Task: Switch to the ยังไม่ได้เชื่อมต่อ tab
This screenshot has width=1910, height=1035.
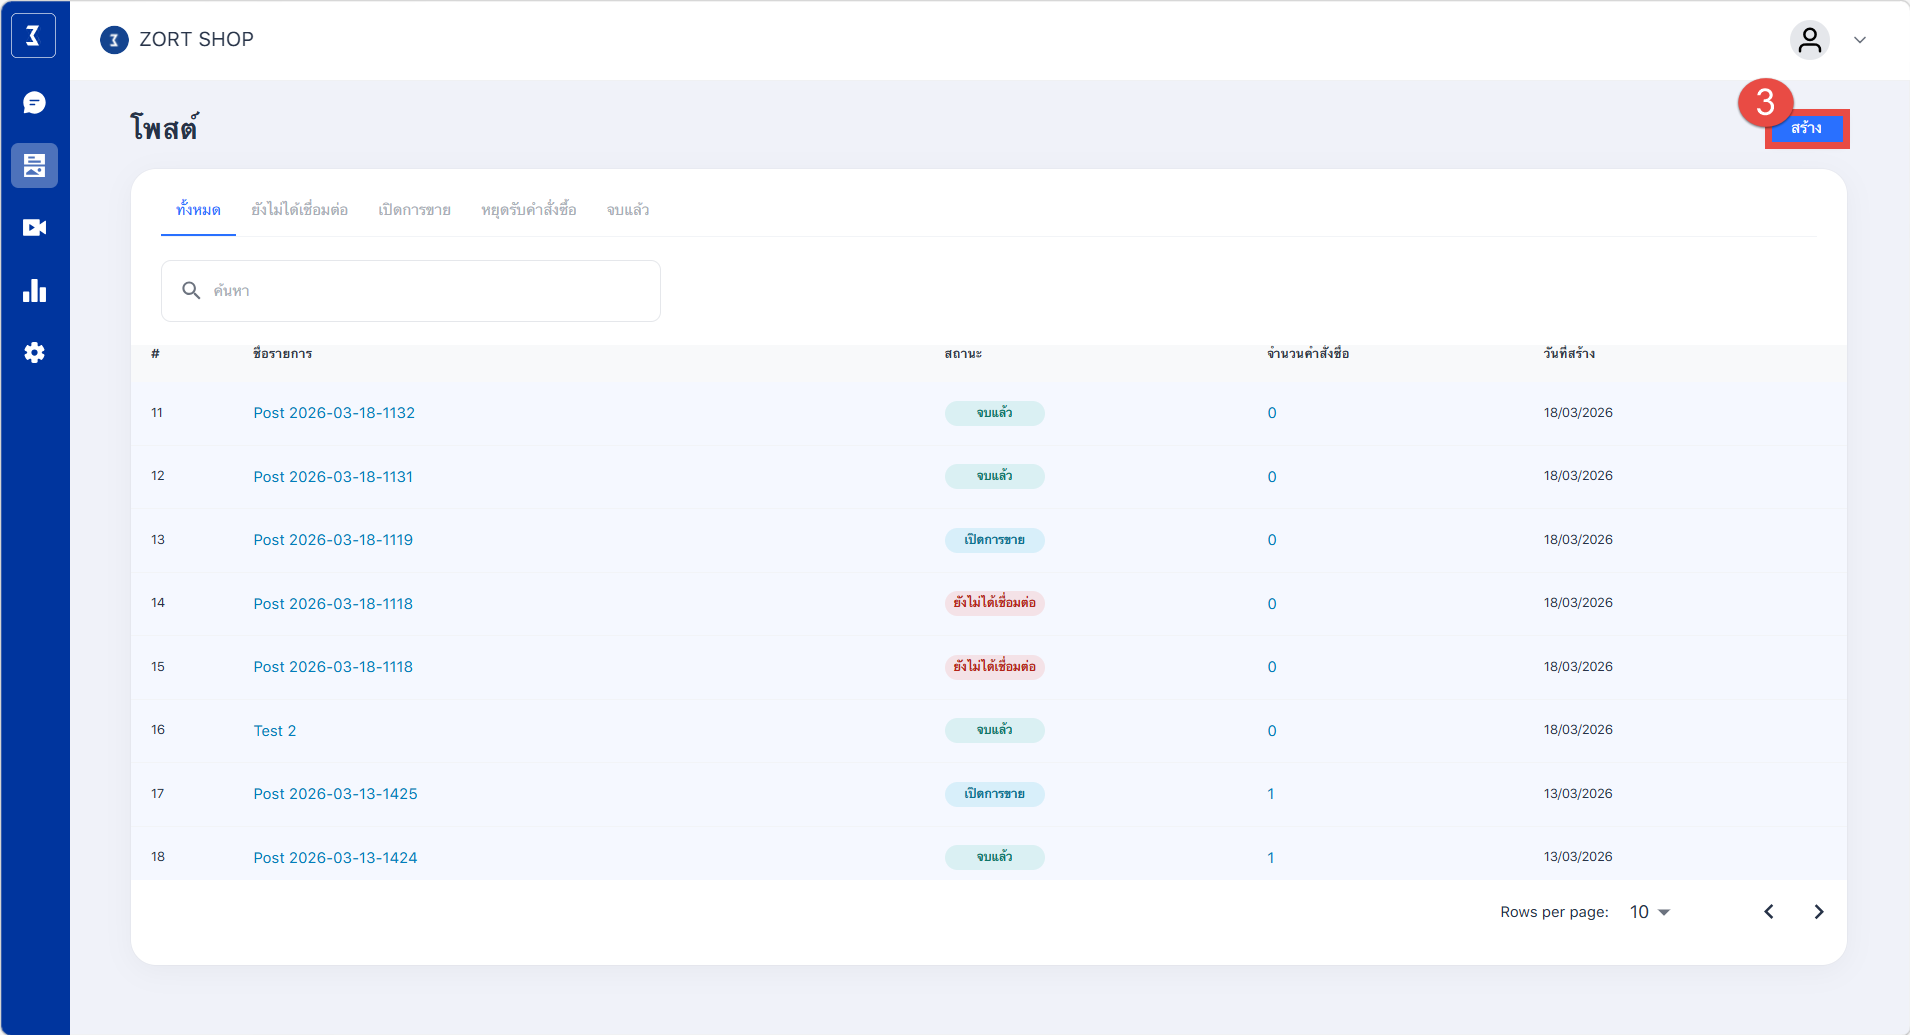Action: click(x=299, y=210)
